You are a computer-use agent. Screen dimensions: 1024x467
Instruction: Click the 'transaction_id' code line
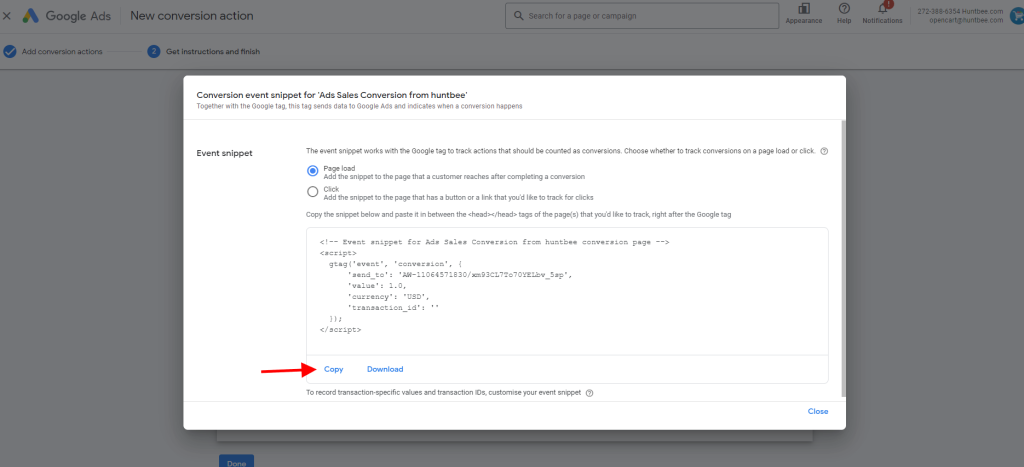click(x=393, y=308)
